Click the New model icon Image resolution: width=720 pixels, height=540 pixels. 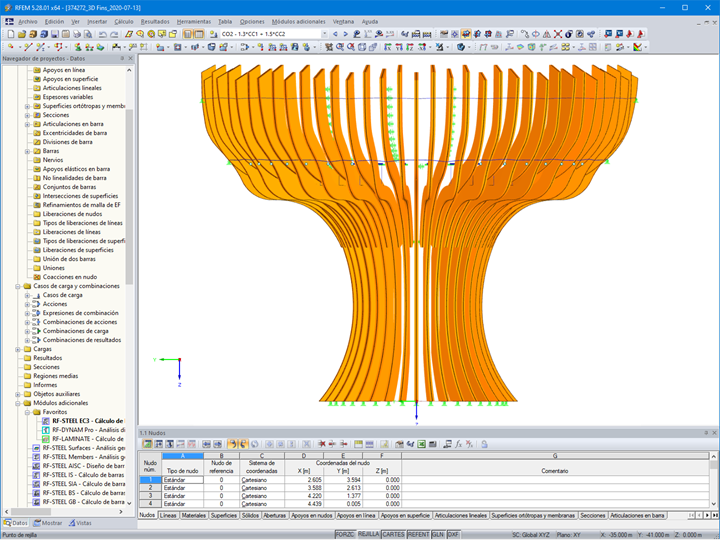pos(11,34)
